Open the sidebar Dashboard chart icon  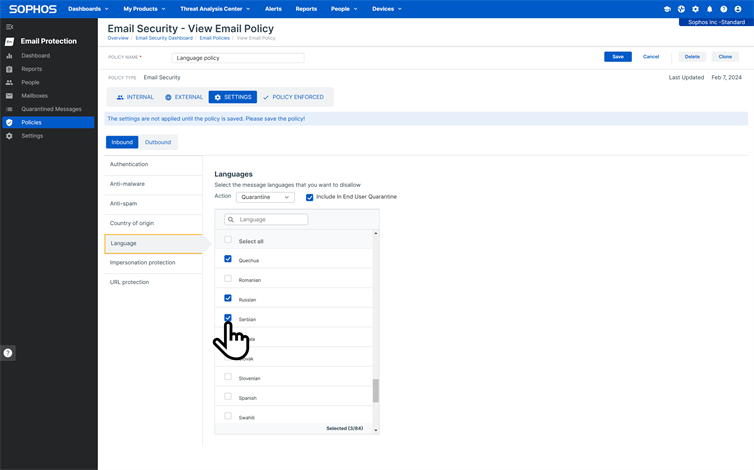pyautogui.click(x=10, y=56)
